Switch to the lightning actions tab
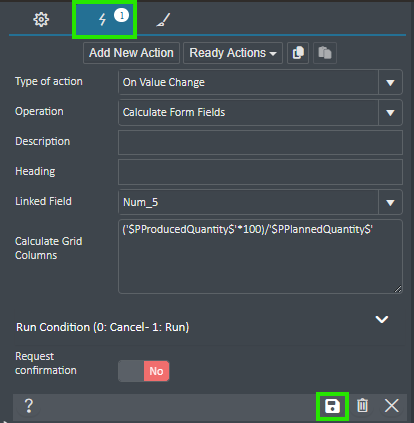Screen dimensions: 414x423 point(104,19)
